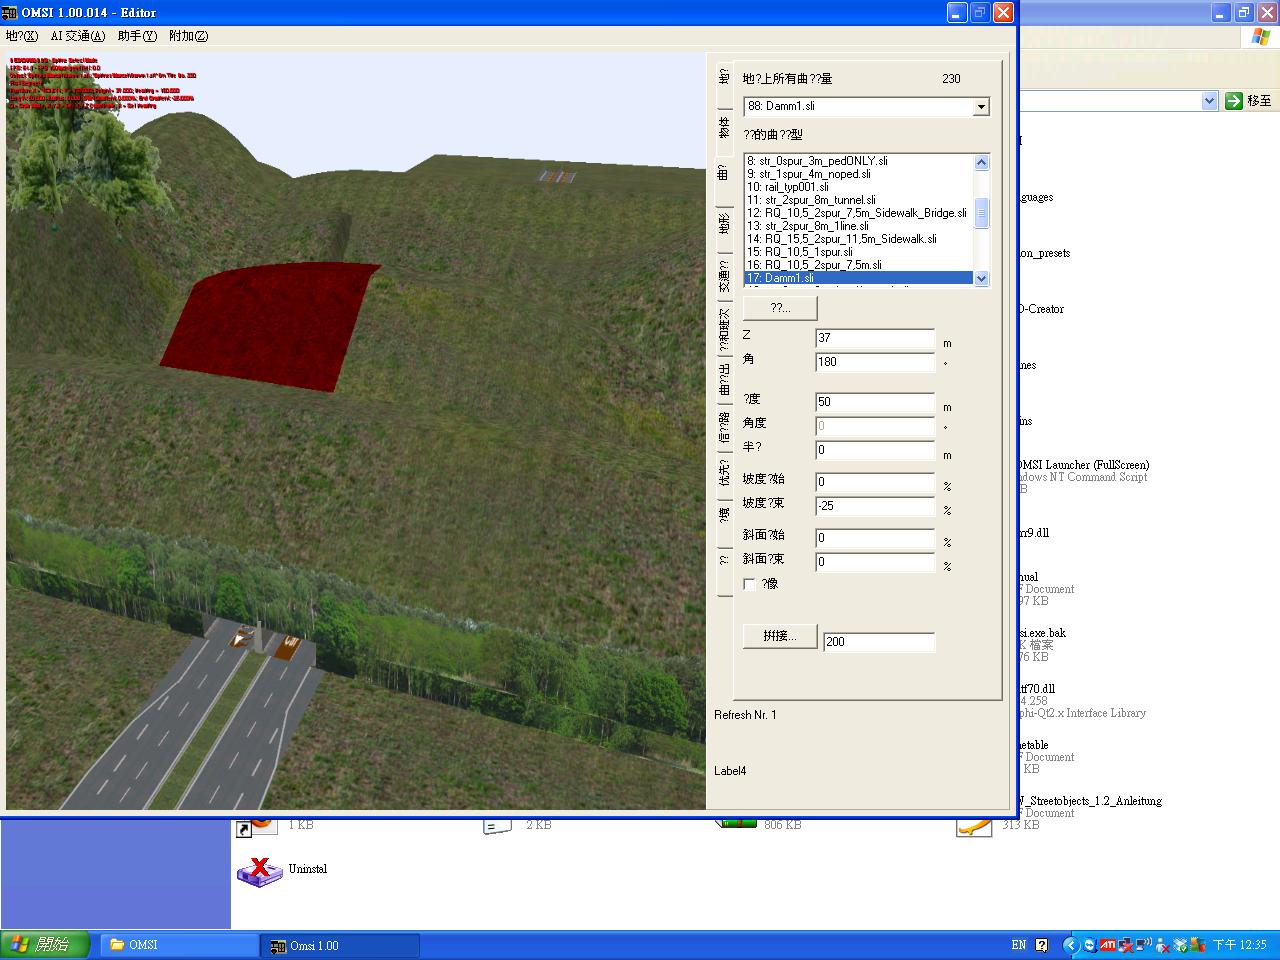Click the green Go arrow icon
The height and width of the screenshot is (960, 1280).
click(1233, 101)
